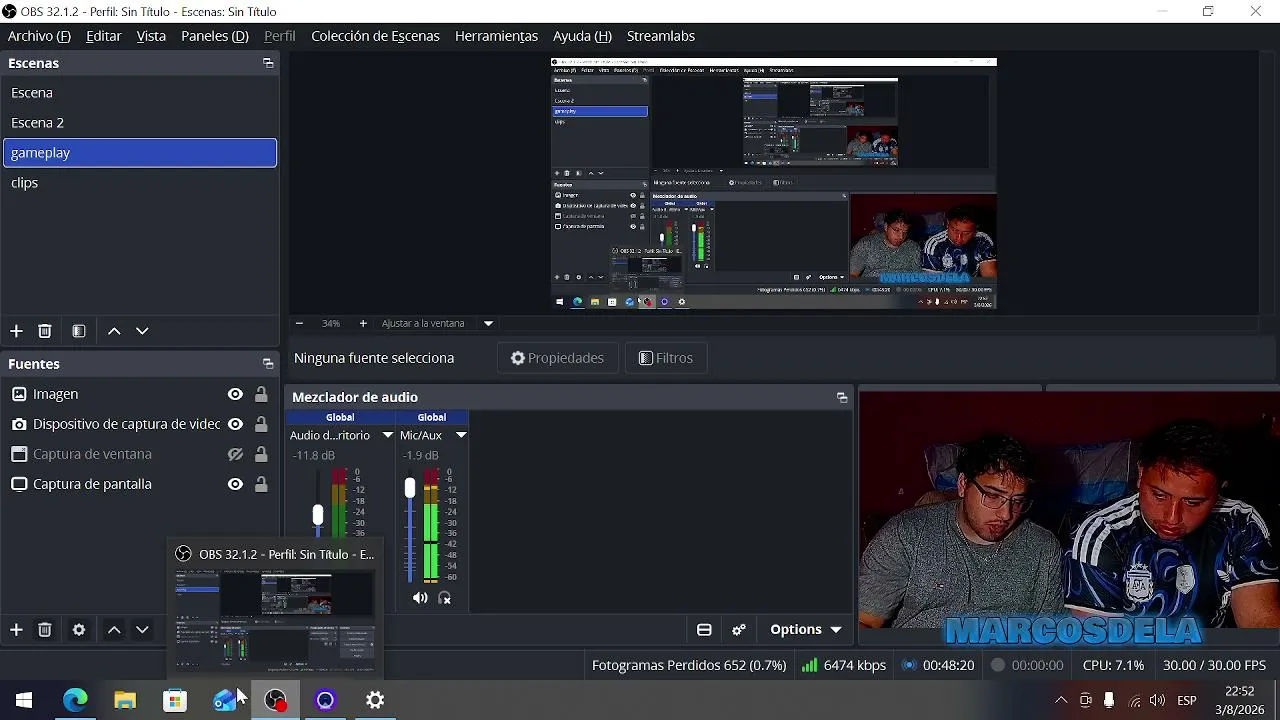Open the Paneles menu
The width and height of the screenshot is (1280, 720).
click(x=214, y=36)
